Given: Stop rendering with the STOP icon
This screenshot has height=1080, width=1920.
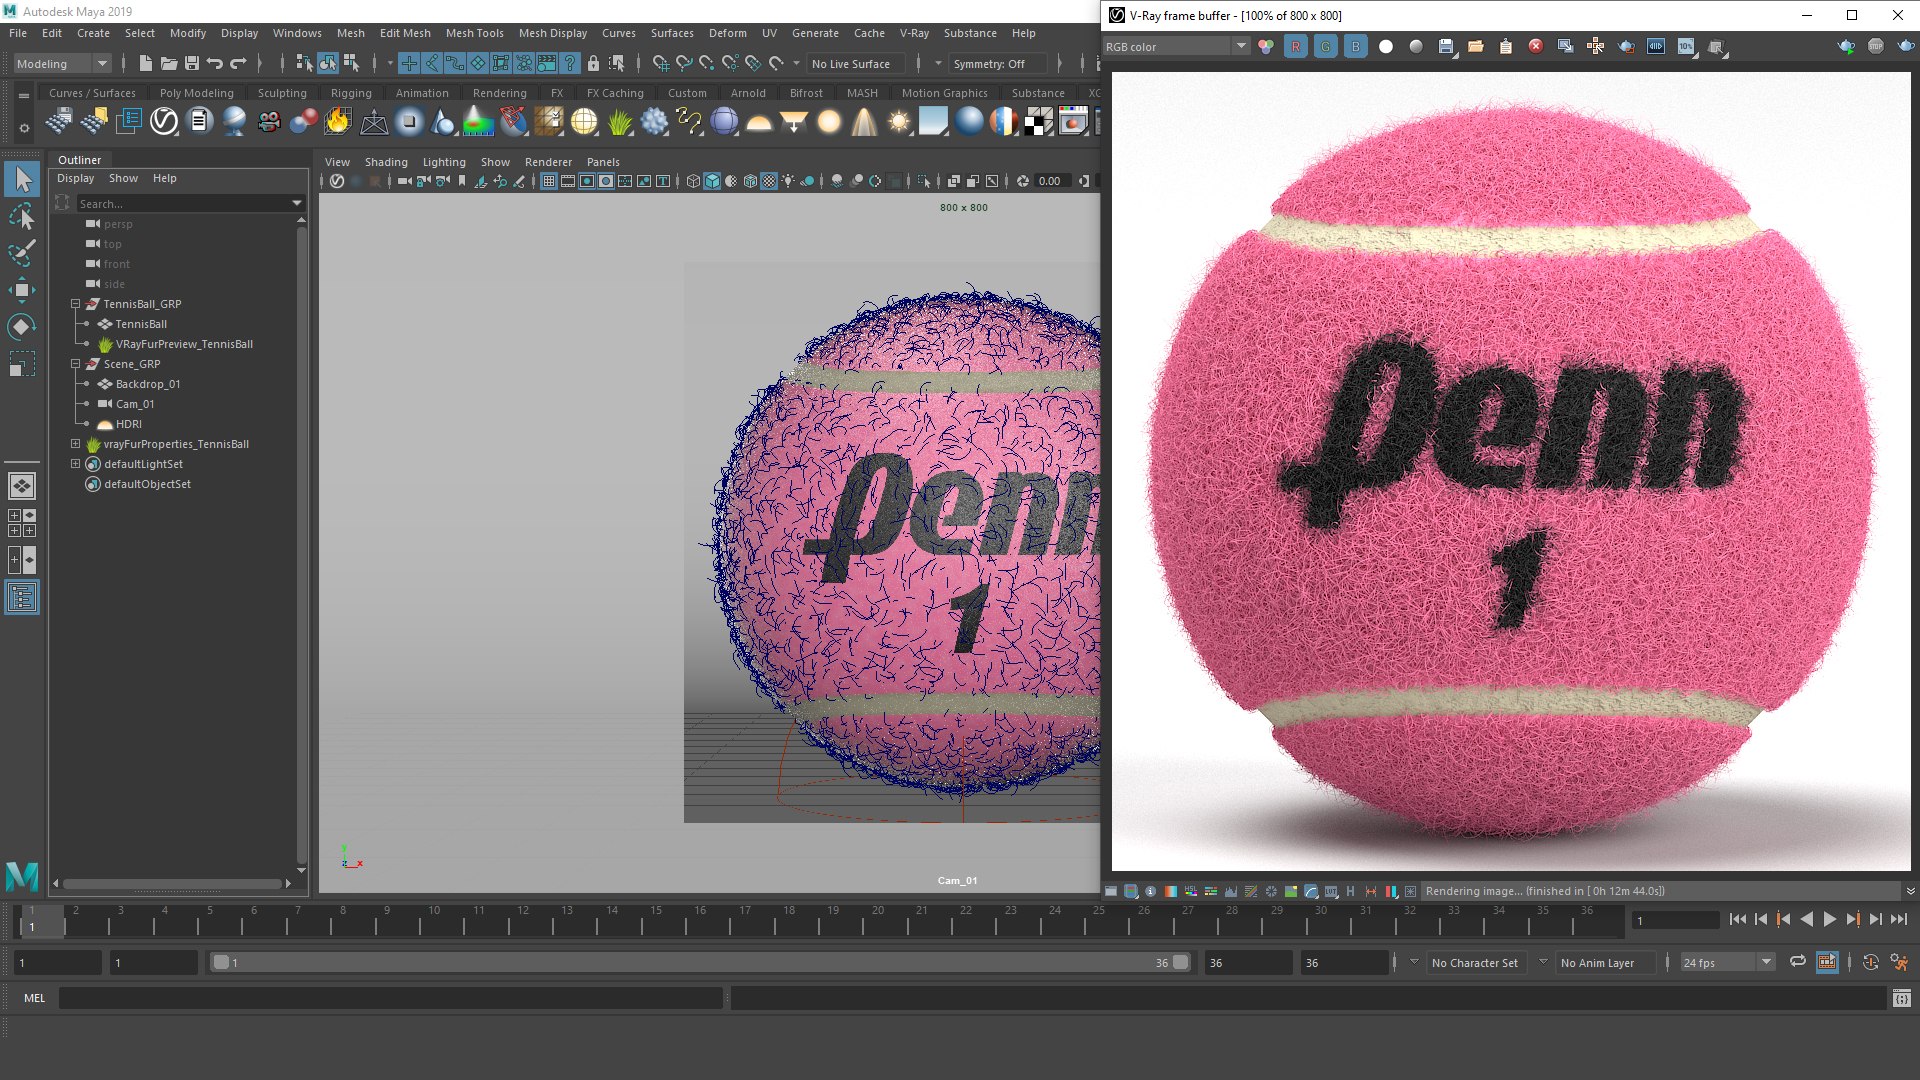Looking at the screenshot, I should click(1875, 46).
